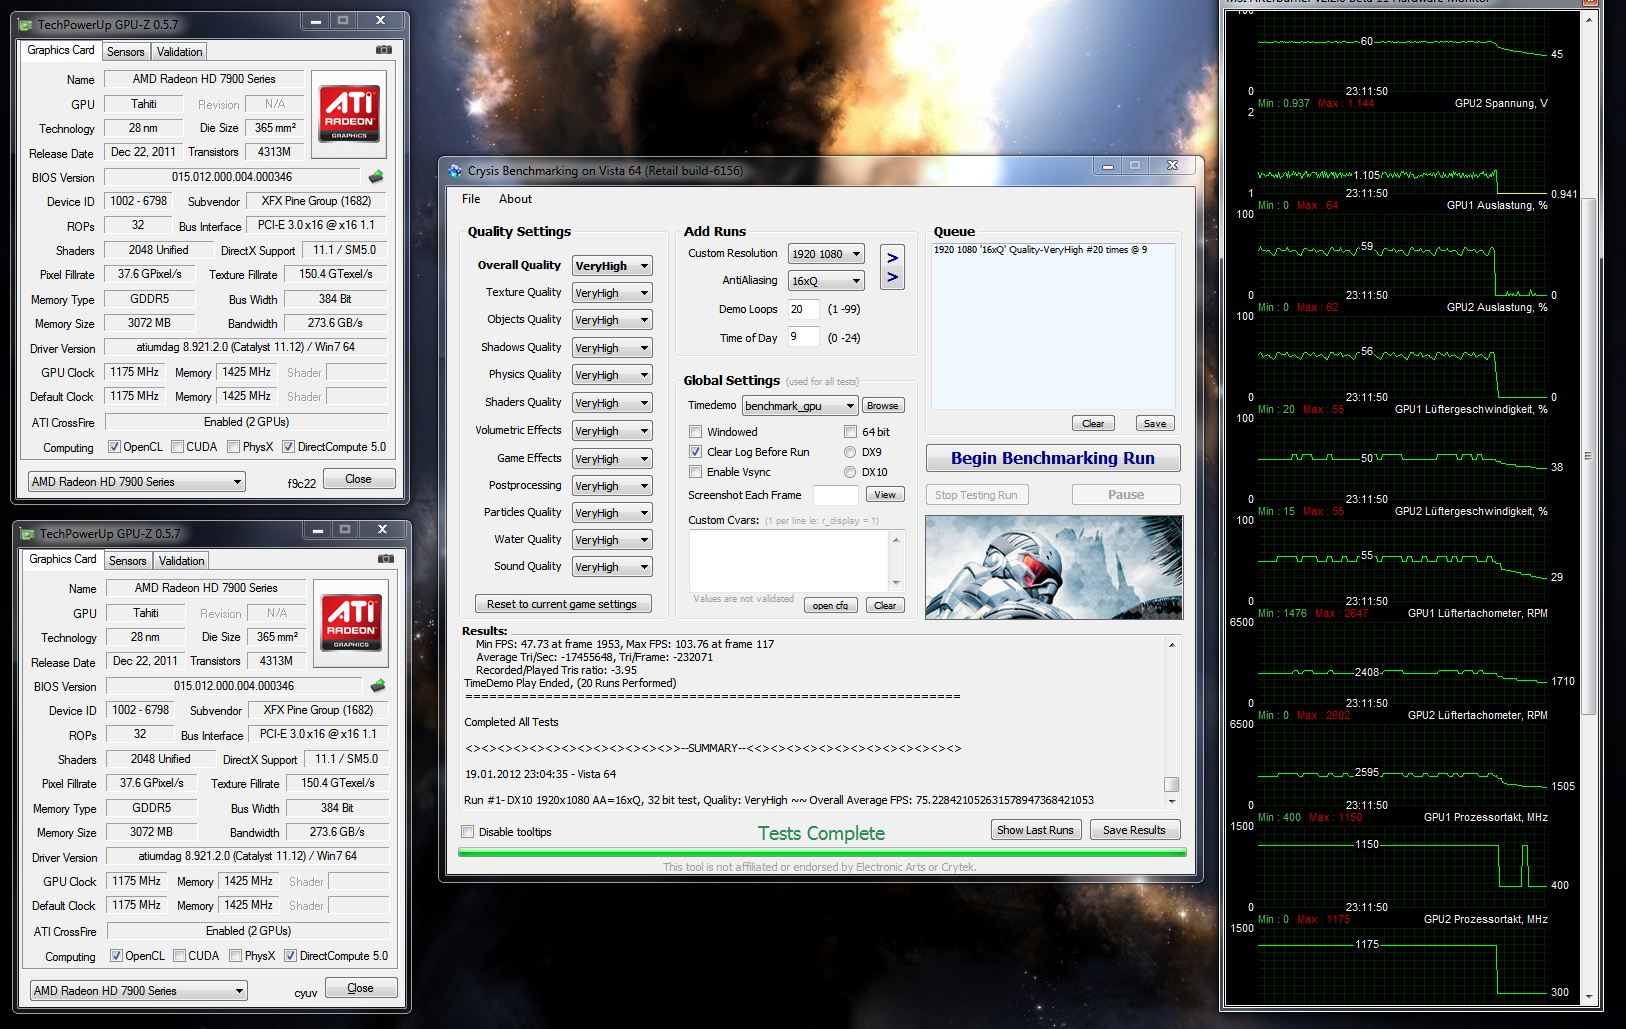Toggle OpenCL checkbox in upper GPU-Z window

coord(114,447)
